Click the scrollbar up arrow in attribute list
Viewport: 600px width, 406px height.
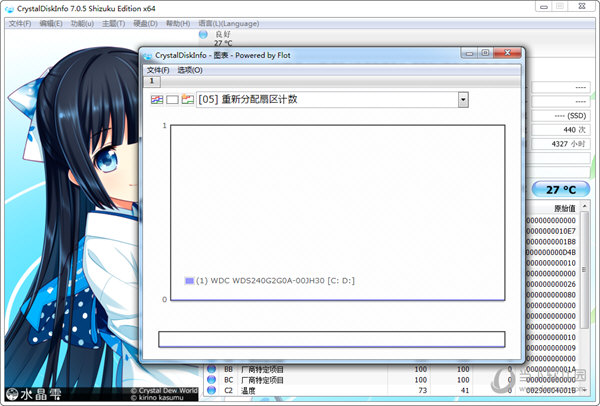click(x=584, y=206)
